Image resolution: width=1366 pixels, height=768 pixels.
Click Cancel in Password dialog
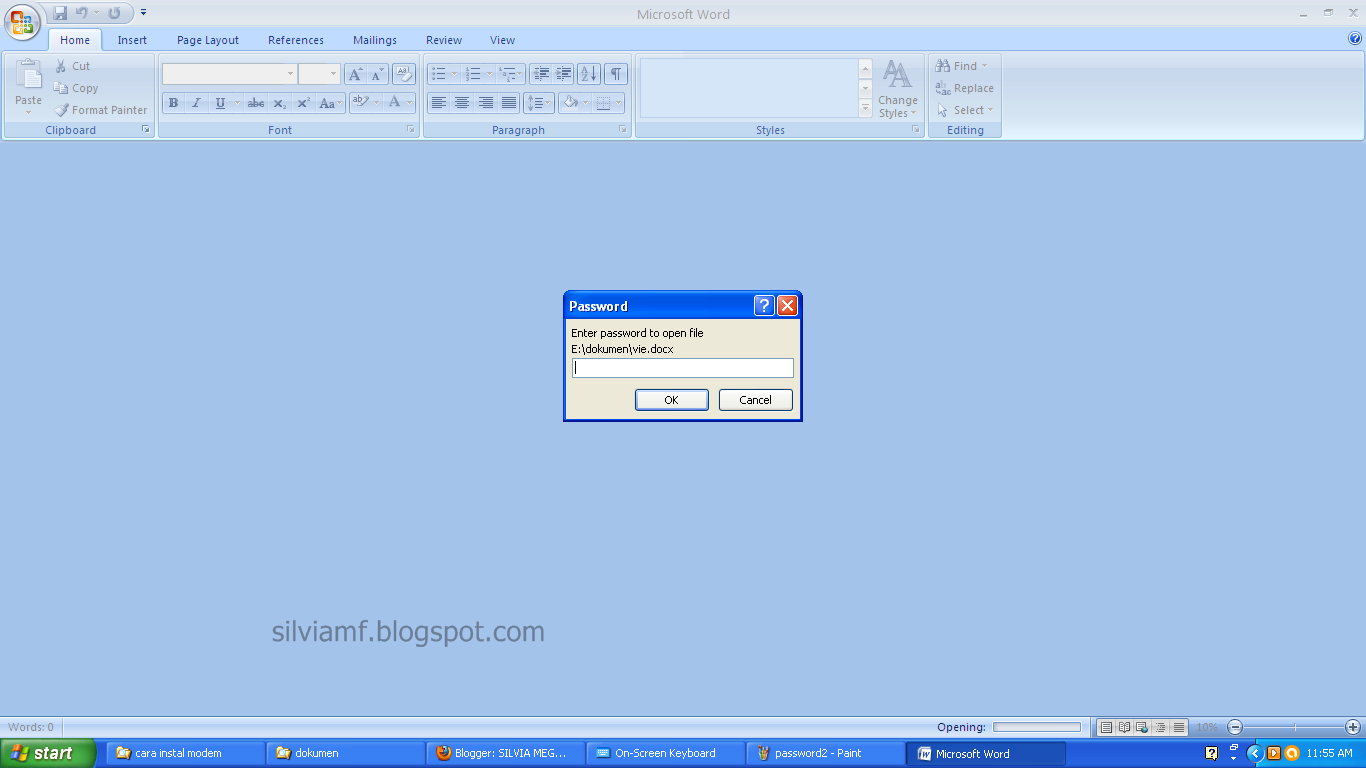click(756, 400)
